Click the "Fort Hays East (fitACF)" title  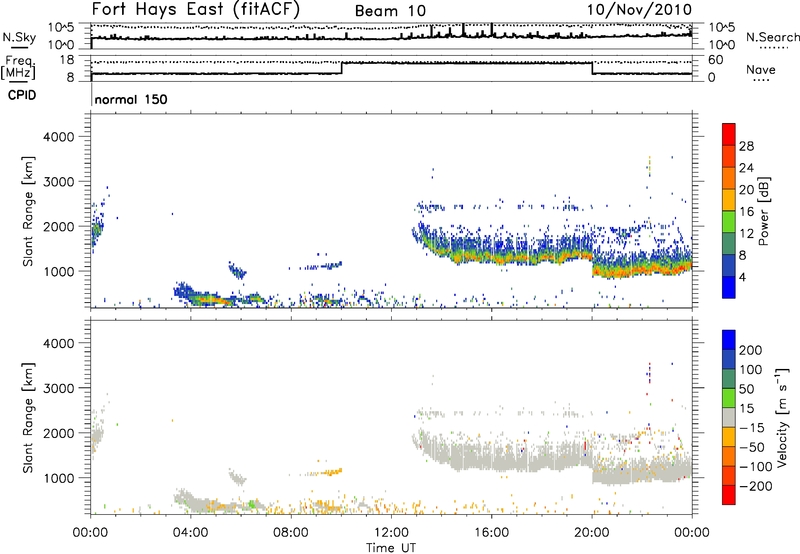(195, 9)
